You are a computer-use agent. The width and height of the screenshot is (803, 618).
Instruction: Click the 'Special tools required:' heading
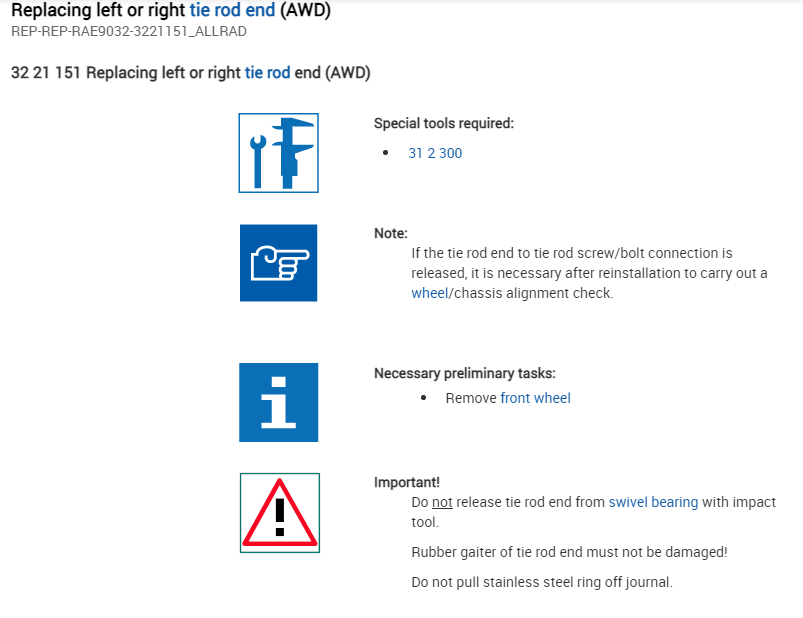pos(443,124)
